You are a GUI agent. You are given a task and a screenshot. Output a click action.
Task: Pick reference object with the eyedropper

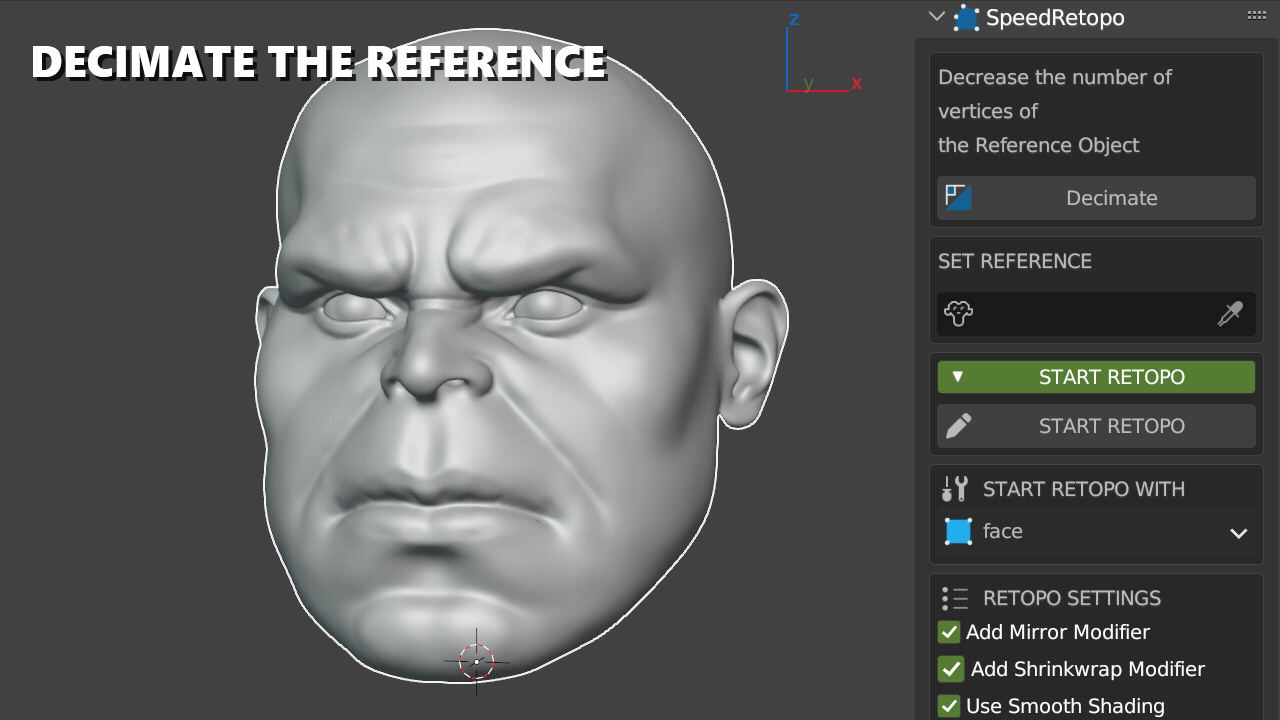(x=1229, y=314)
